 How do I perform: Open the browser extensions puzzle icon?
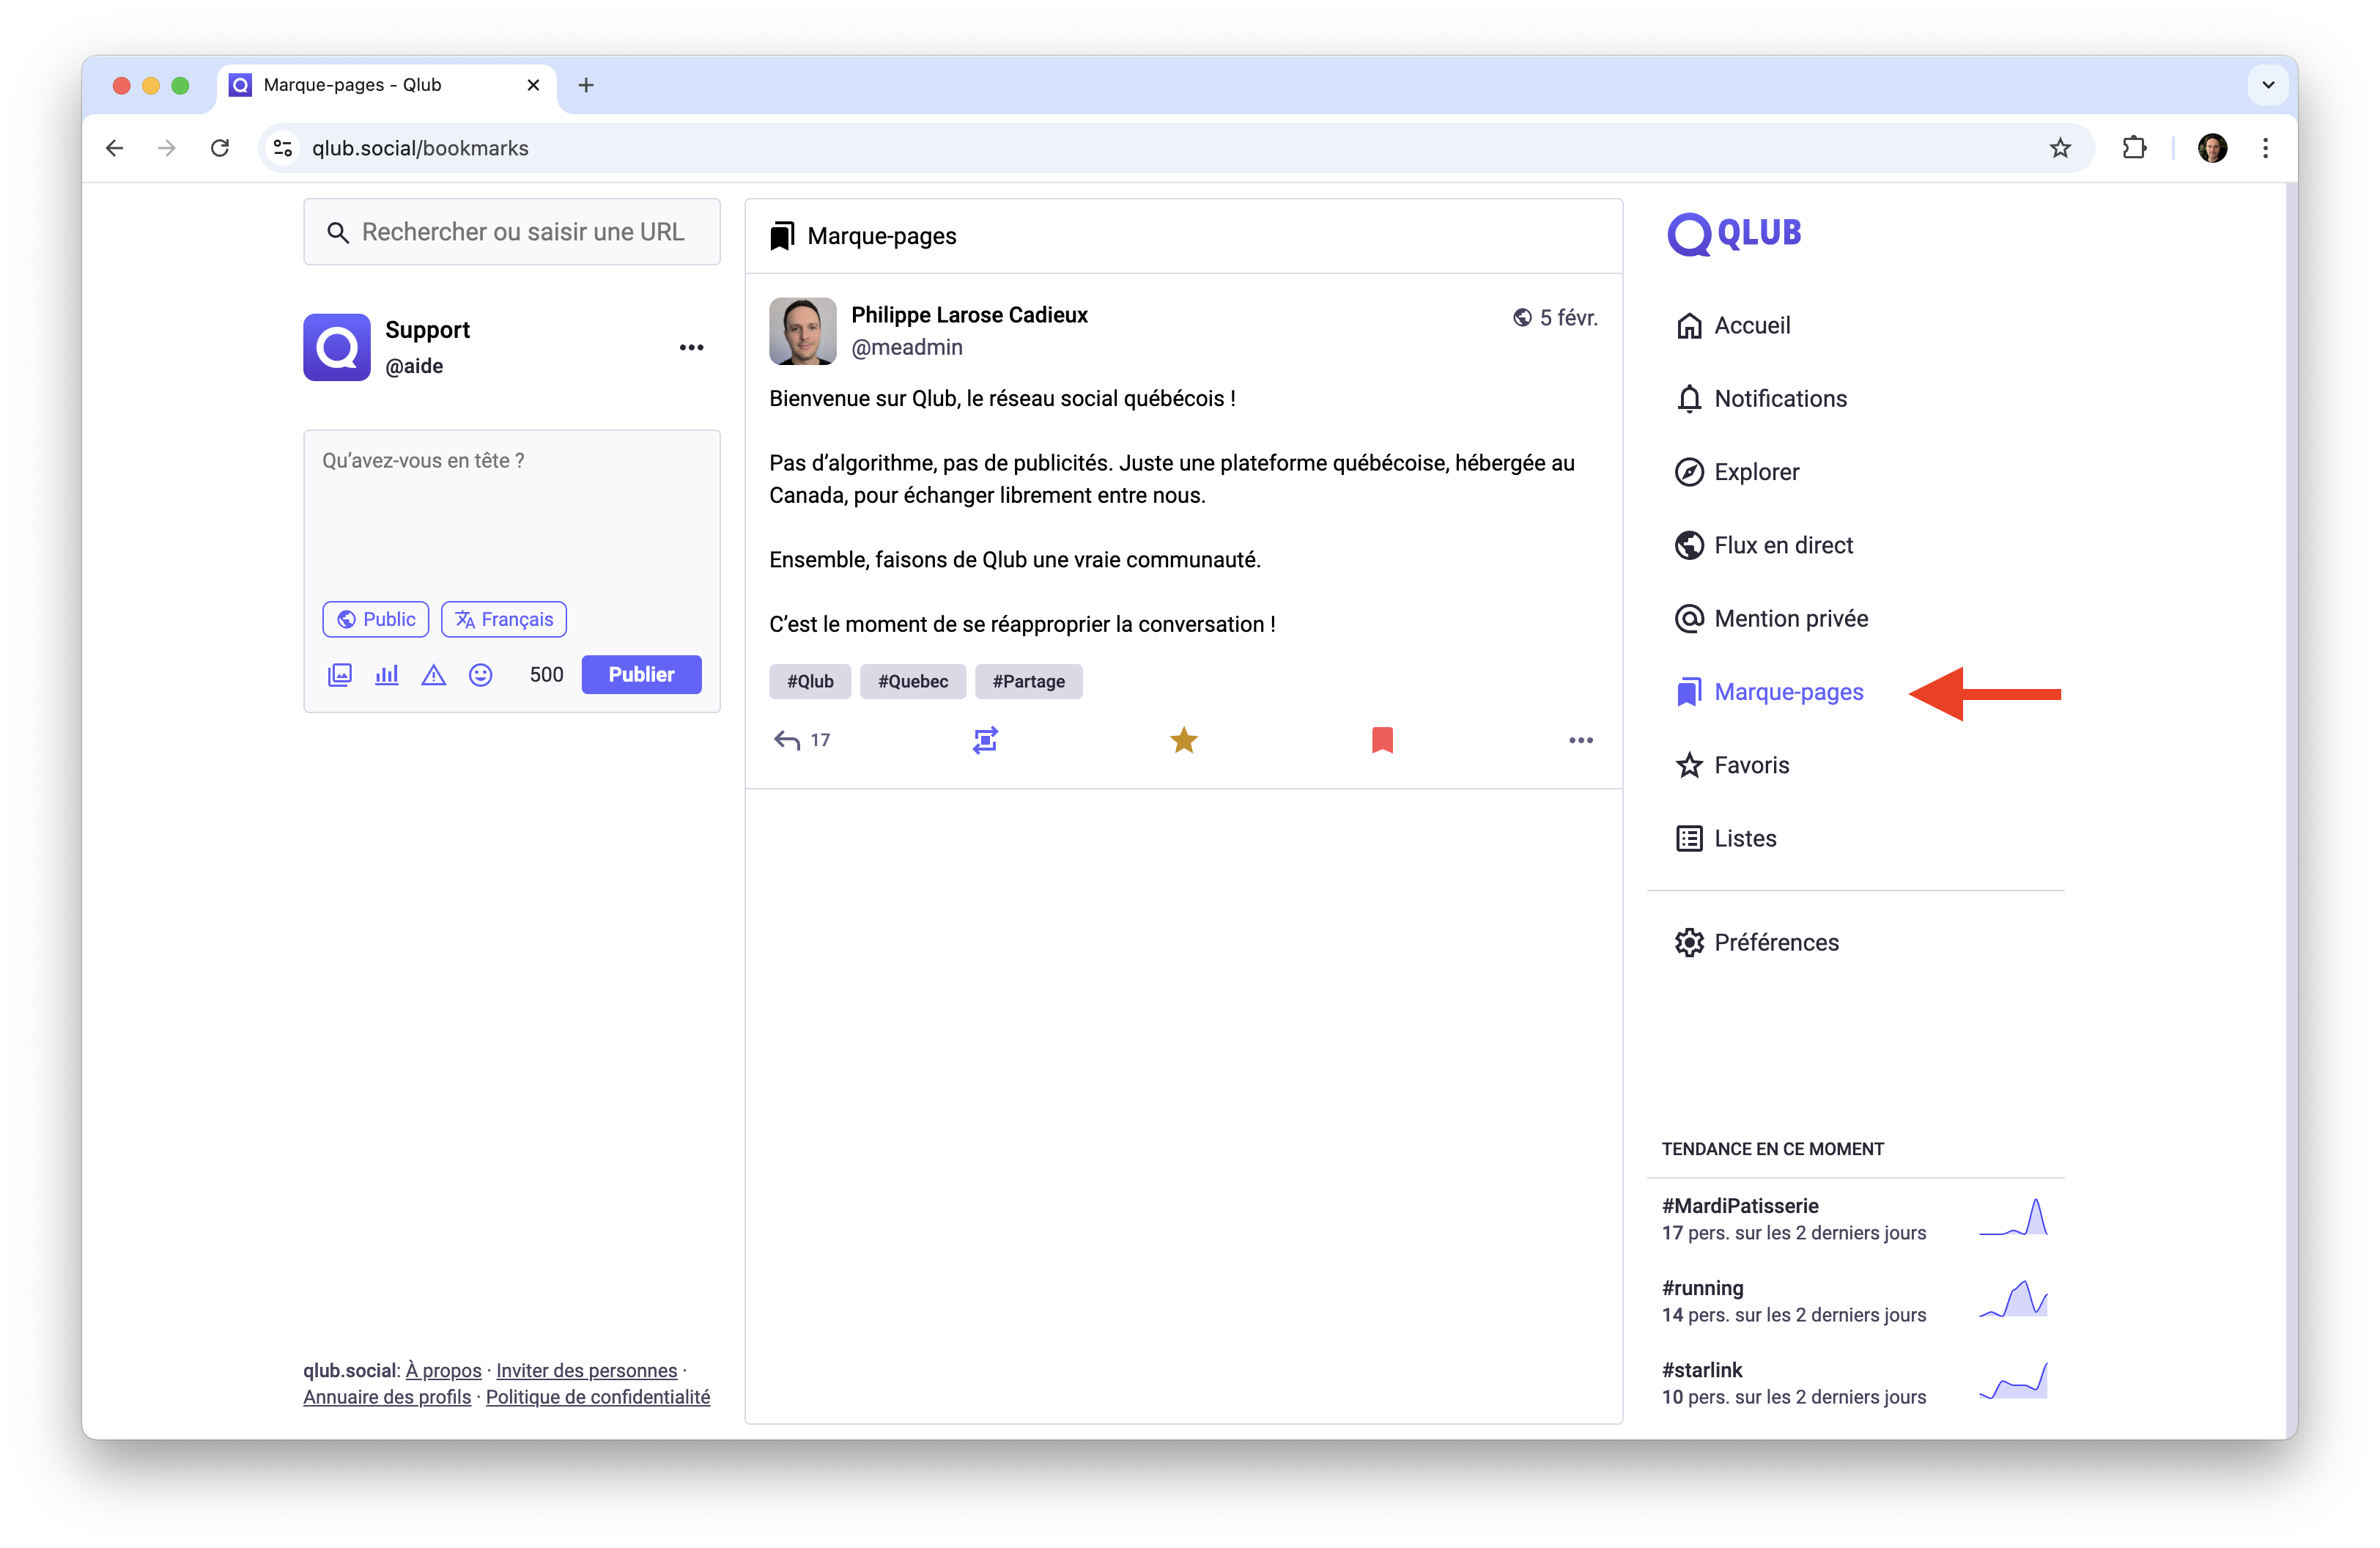[x=2134, y=148]
